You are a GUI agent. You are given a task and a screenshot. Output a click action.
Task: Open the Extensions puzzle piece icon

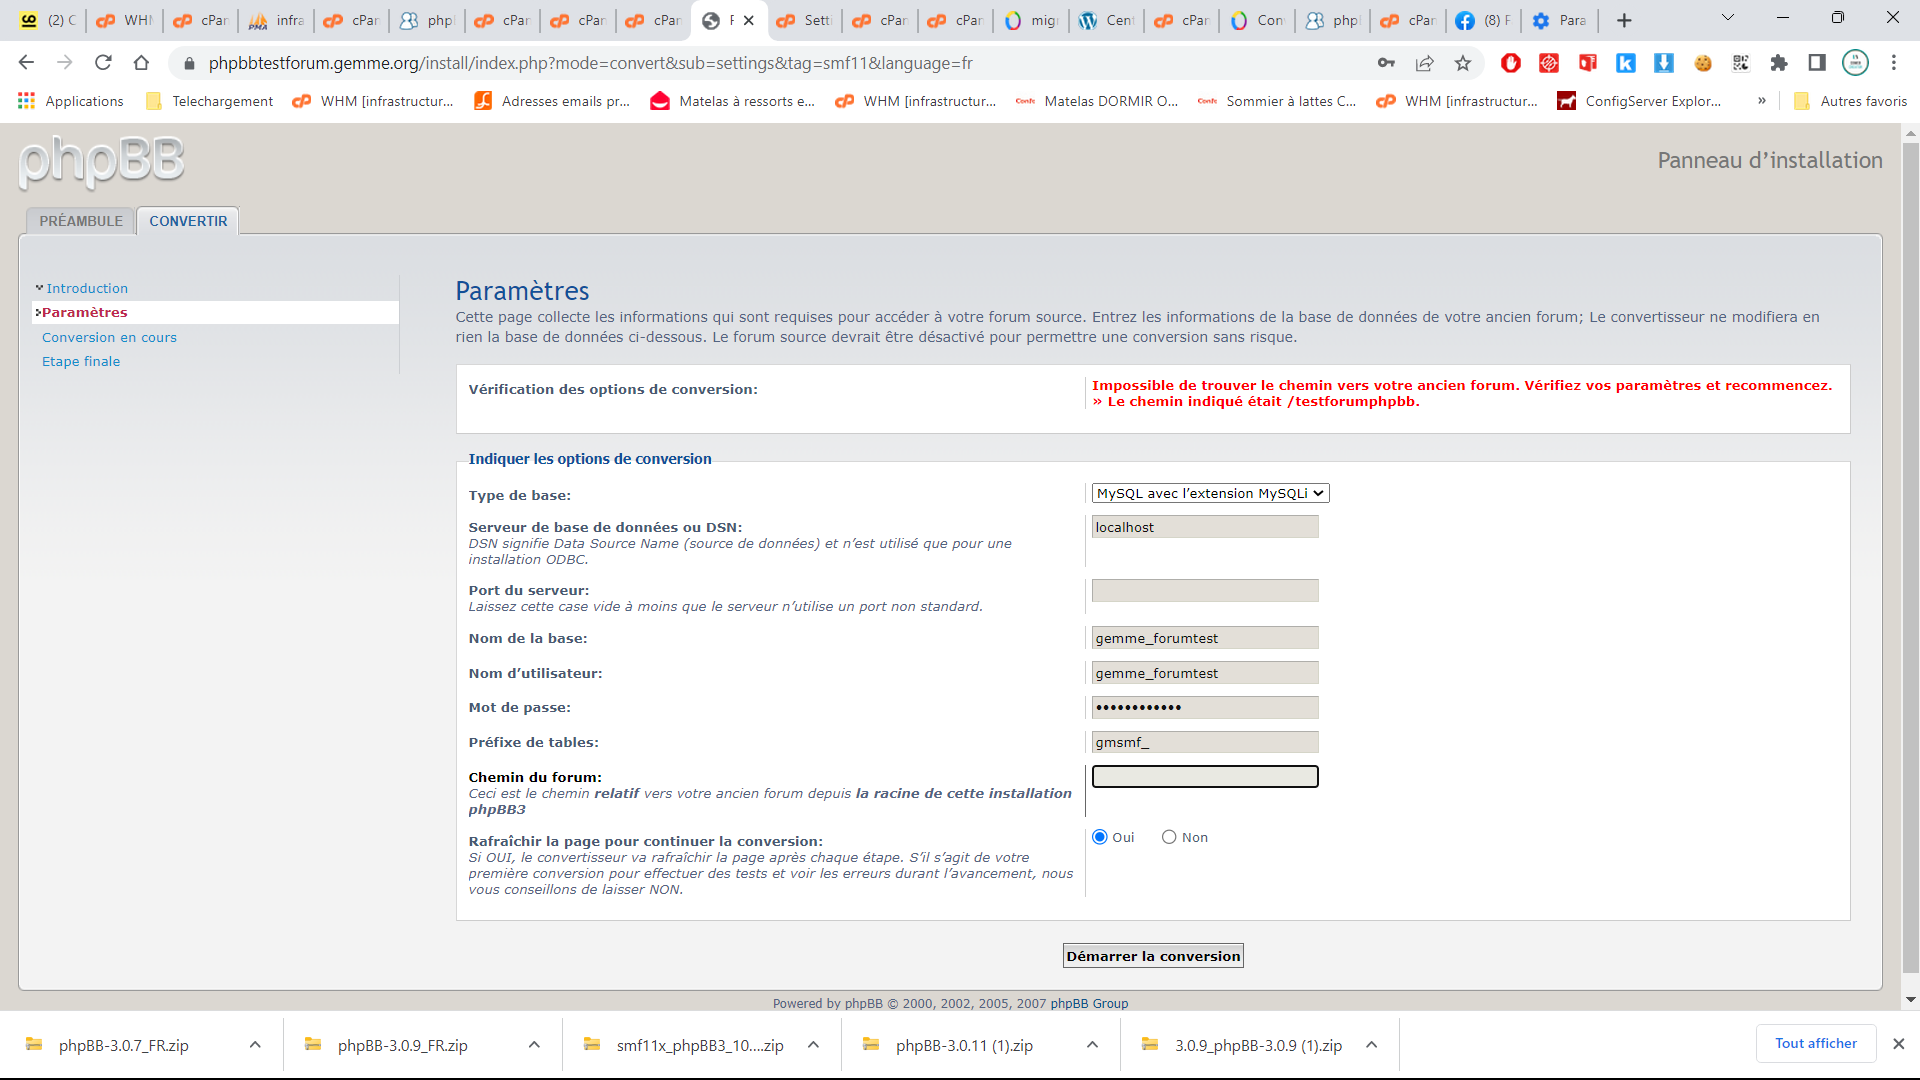[1778, 63]
